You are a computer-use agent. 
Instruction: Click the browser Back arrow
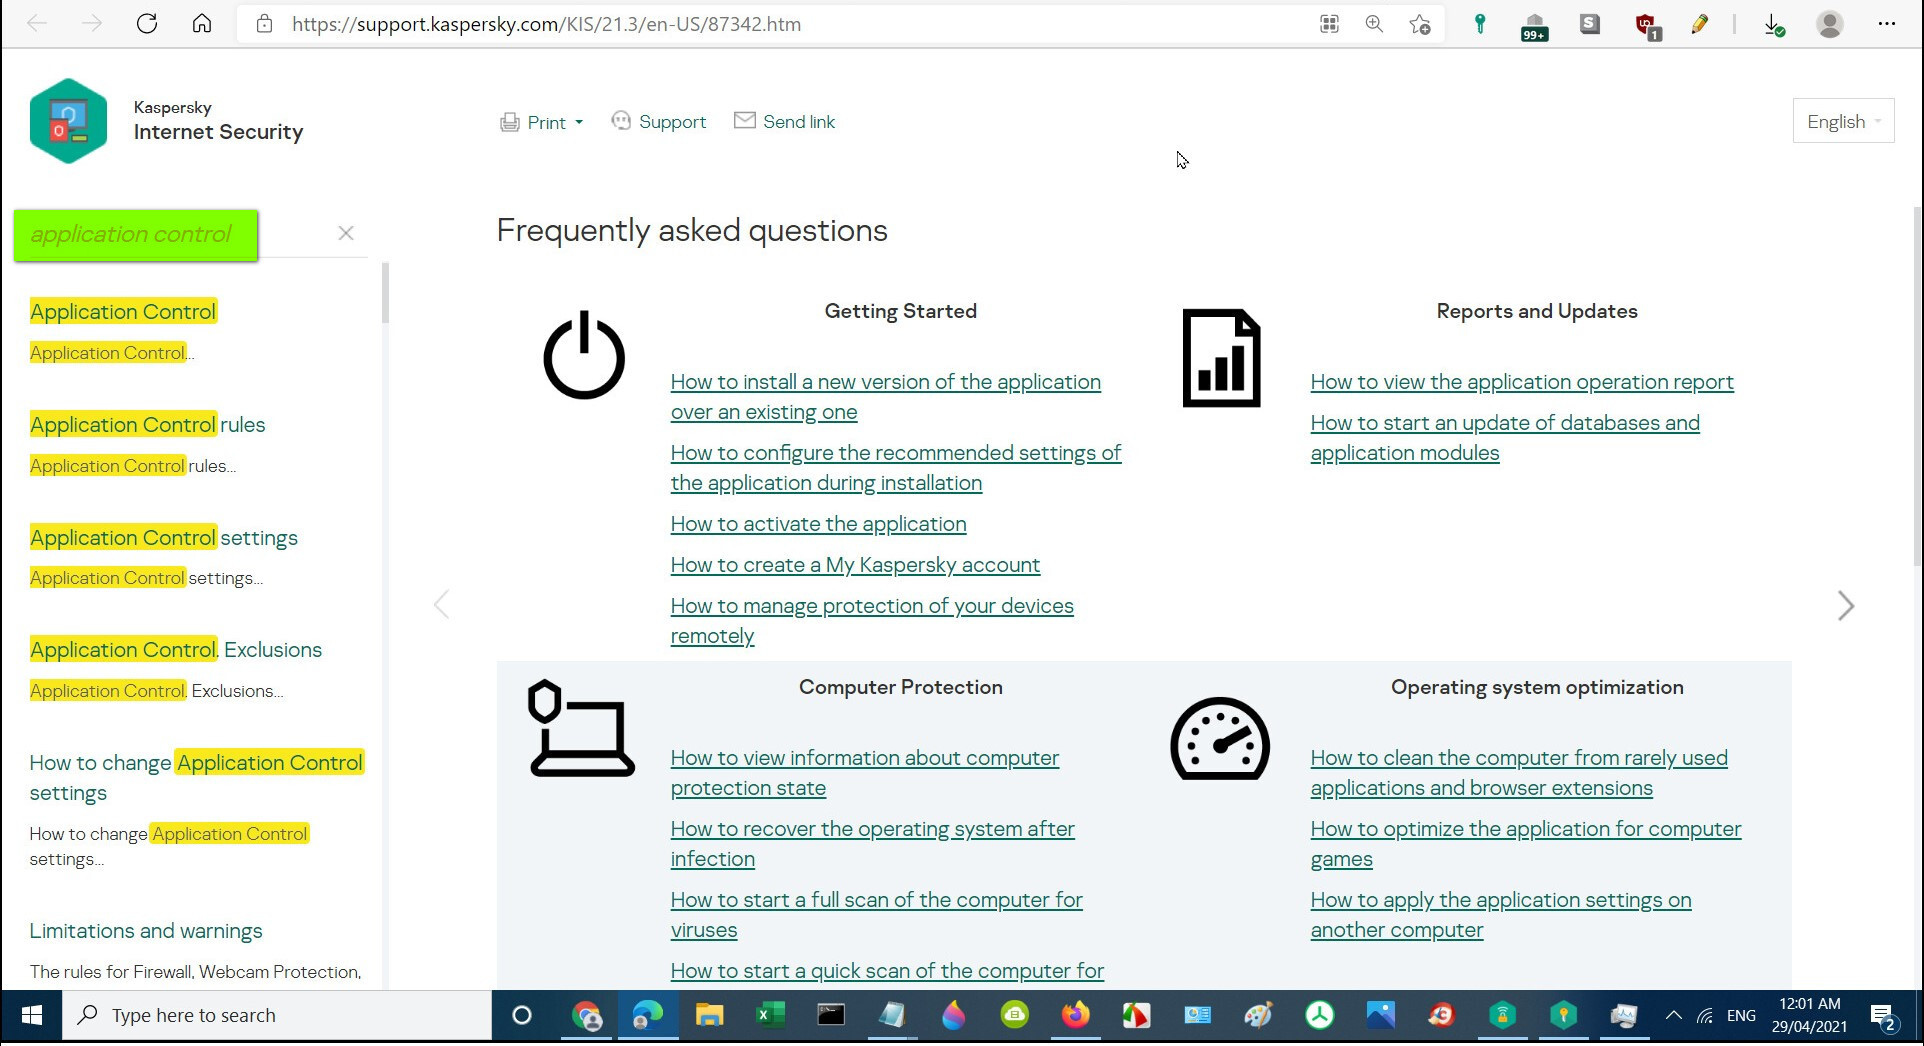tap(37, 24)
